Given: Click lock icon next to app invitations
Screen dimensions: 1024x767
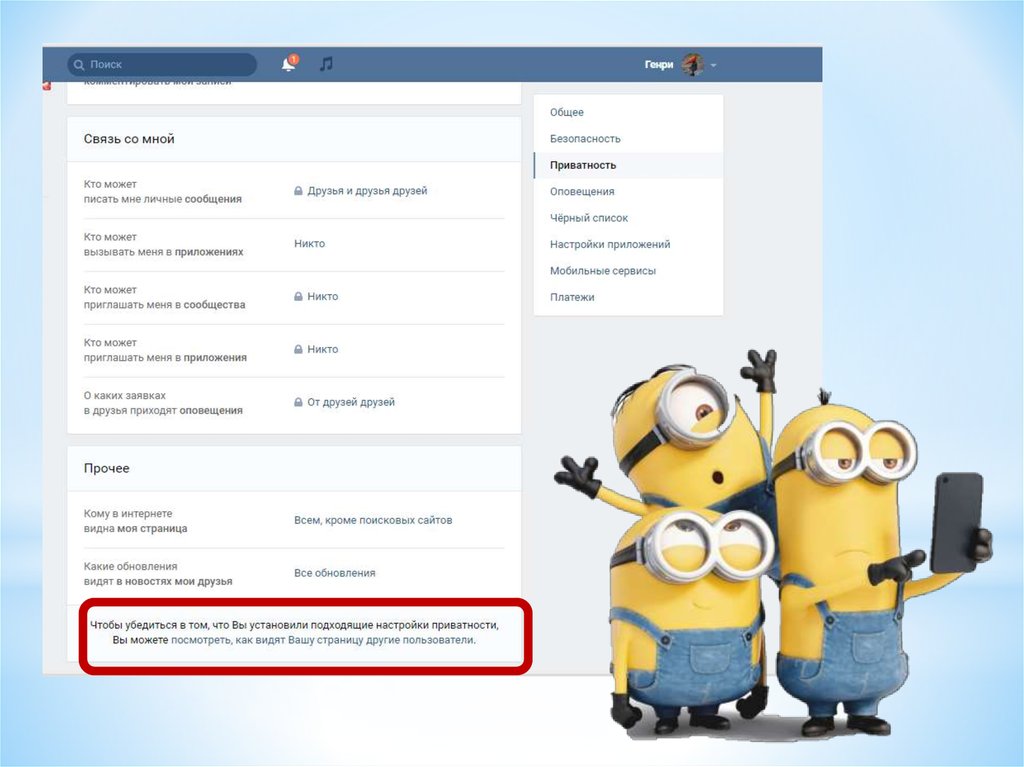Looking at the screenshot, I should 298,350.
